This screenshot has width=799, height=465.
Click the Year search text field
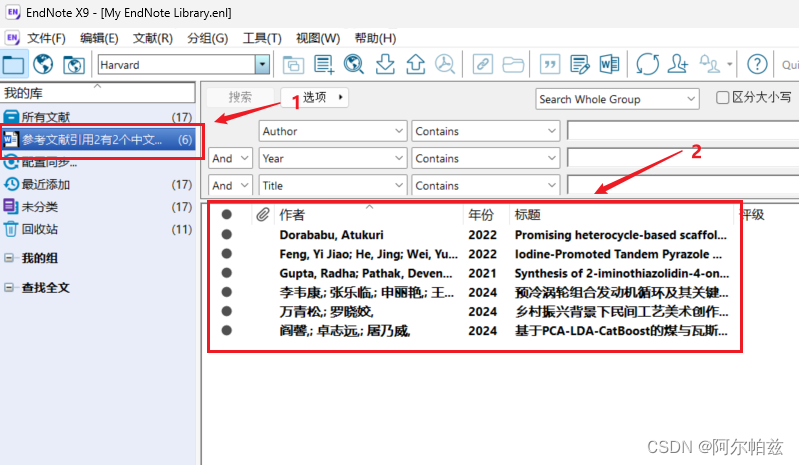pyautogui.click(x=683, y=158)
